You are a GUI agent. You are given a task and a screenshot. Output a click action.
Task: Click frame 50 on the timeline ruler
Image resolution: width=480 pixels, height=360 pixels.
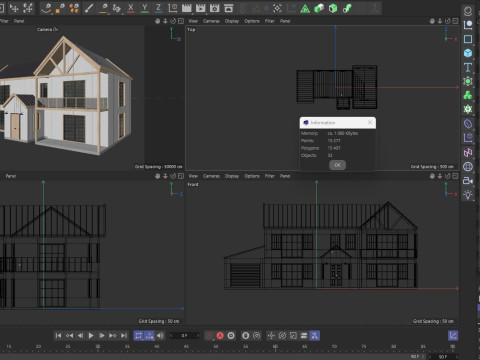coord(216,347)
